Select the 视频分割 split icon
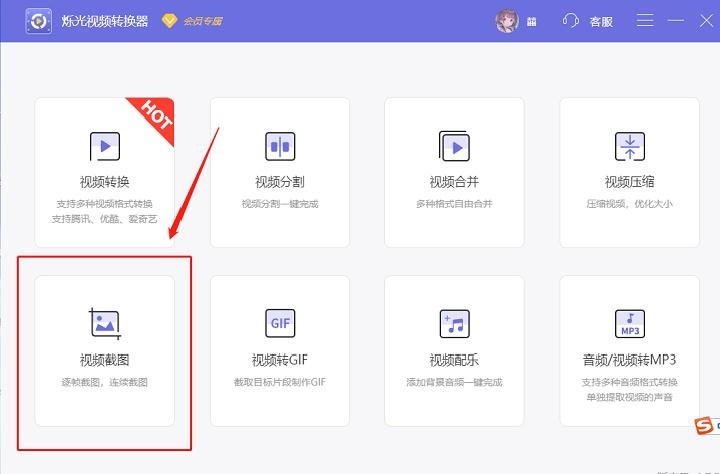This screenshot has height=474, width=720. 280,147
